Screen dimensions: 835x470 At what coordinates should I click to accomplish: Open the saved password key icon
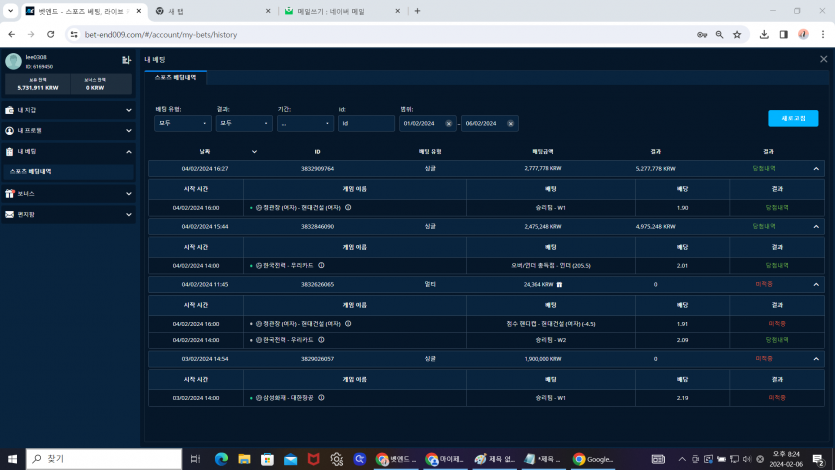pyautogui.click(x=702, y=35)
